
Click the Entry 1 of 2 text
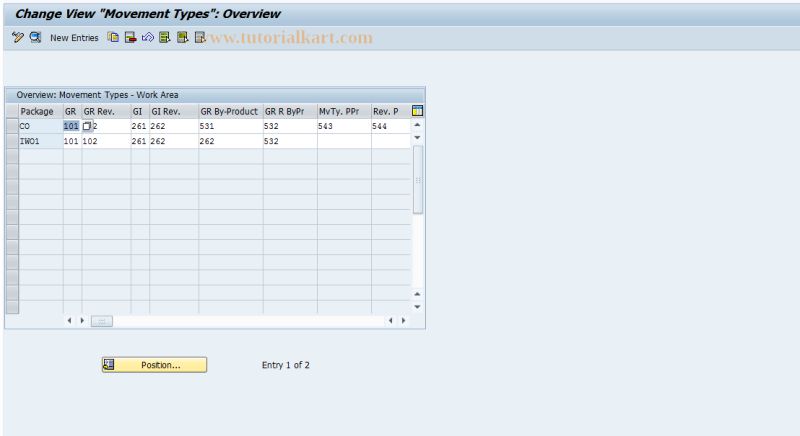pyautogui.click(x=286, y=365)
